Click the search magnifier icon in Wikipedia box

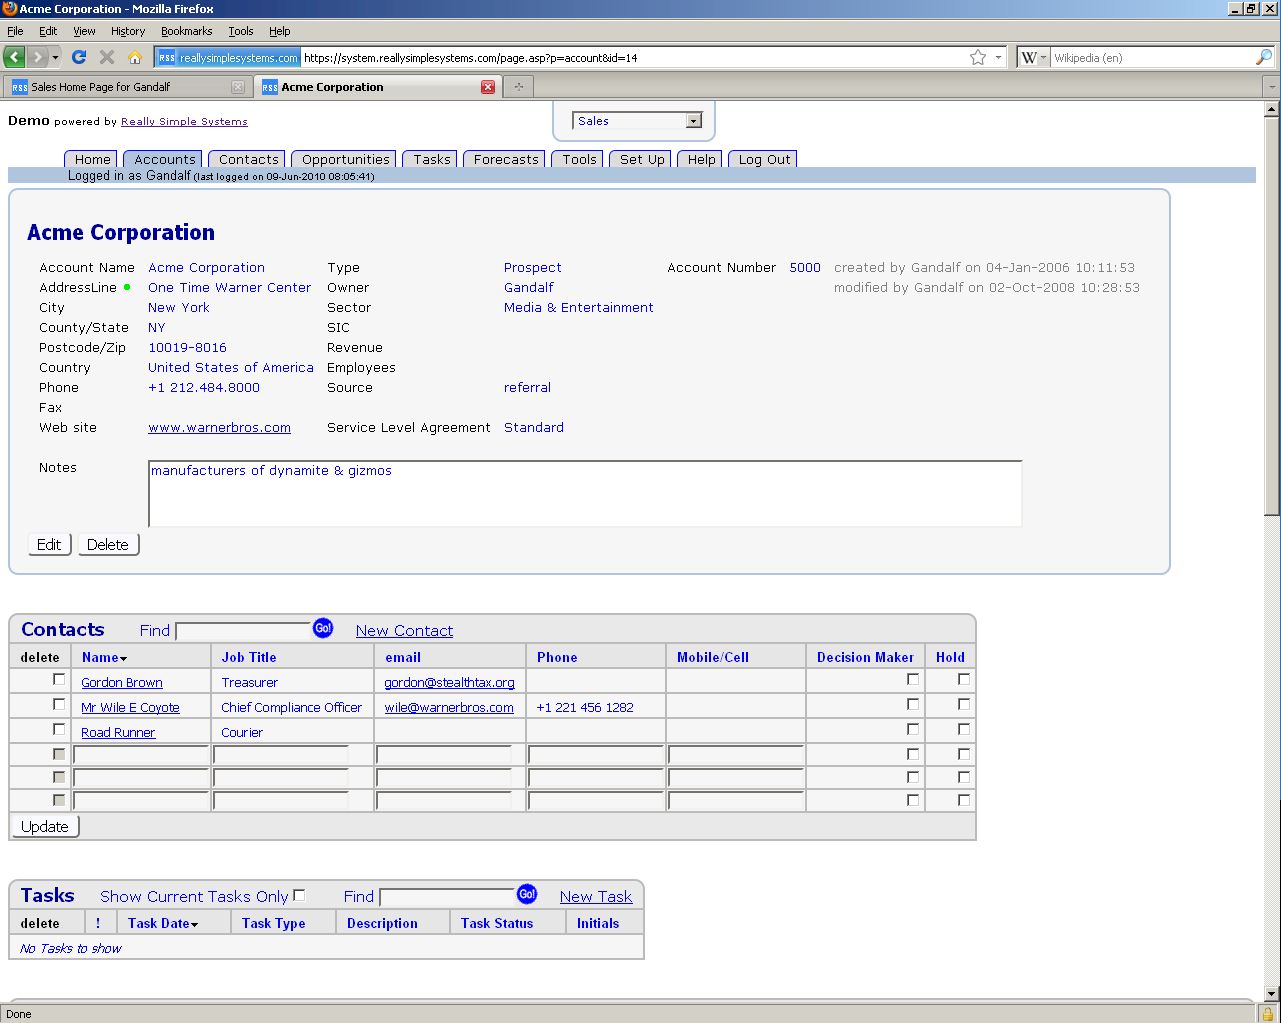tap(1264, 57)
